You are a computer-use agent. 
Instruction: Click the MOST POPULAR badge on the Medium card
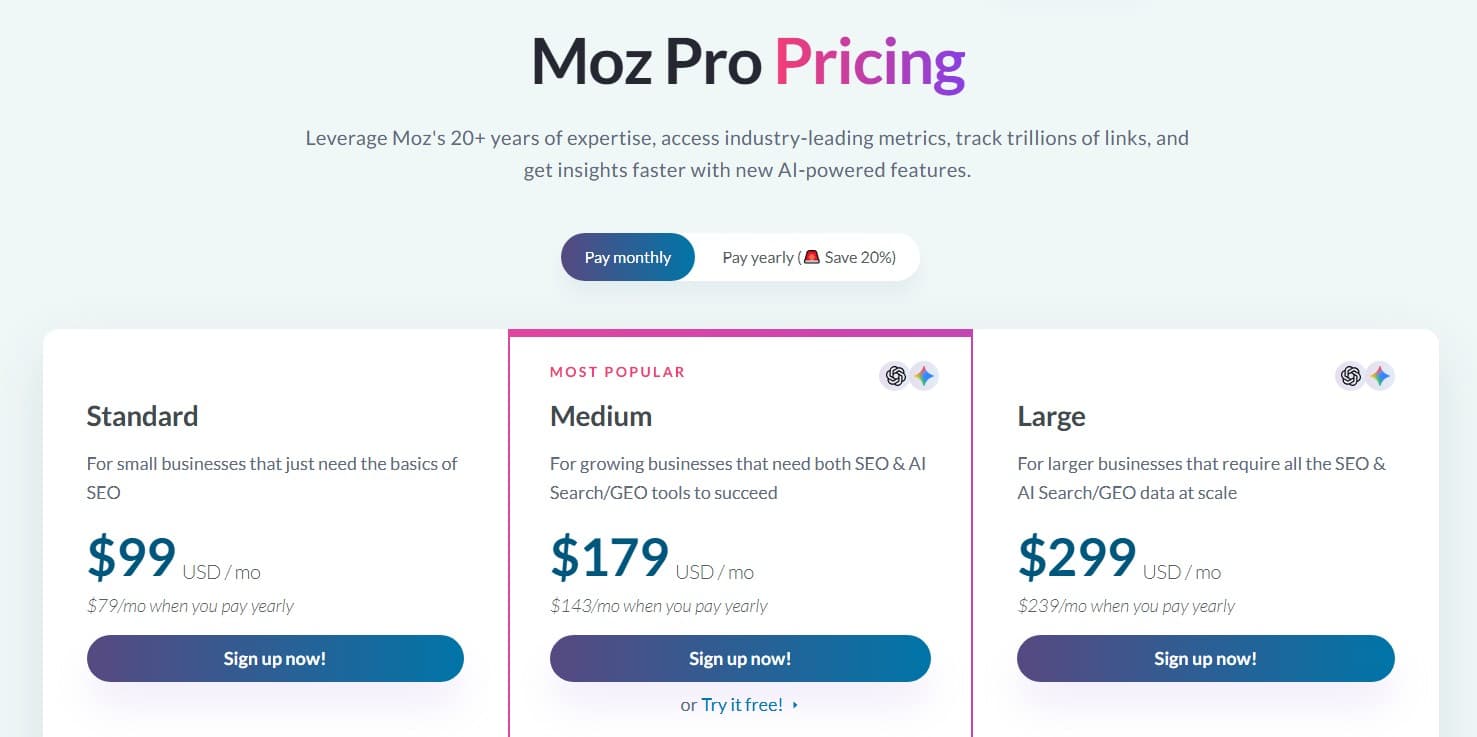pos(617,372)
